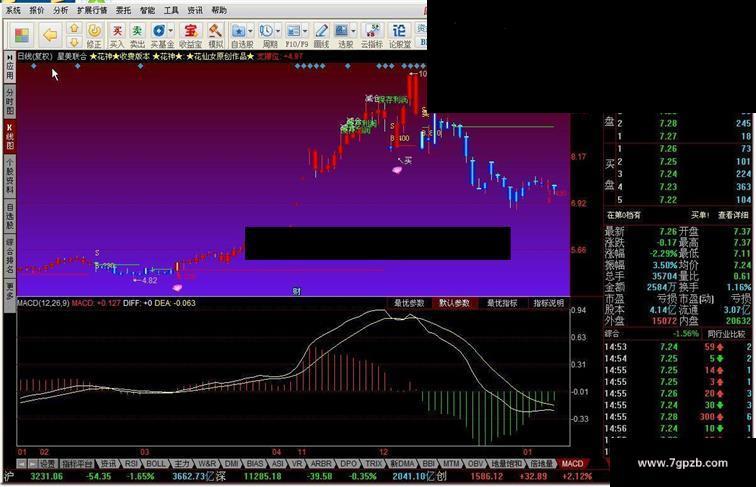Select the 画线 pencil drawing tool
The image size is (756, 487).
click(322, 31)
